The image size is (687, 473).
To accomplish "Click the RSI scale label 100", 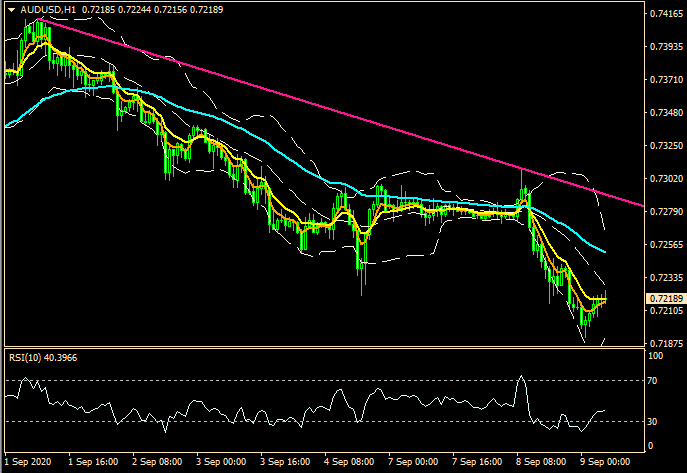I will point(656,355).
